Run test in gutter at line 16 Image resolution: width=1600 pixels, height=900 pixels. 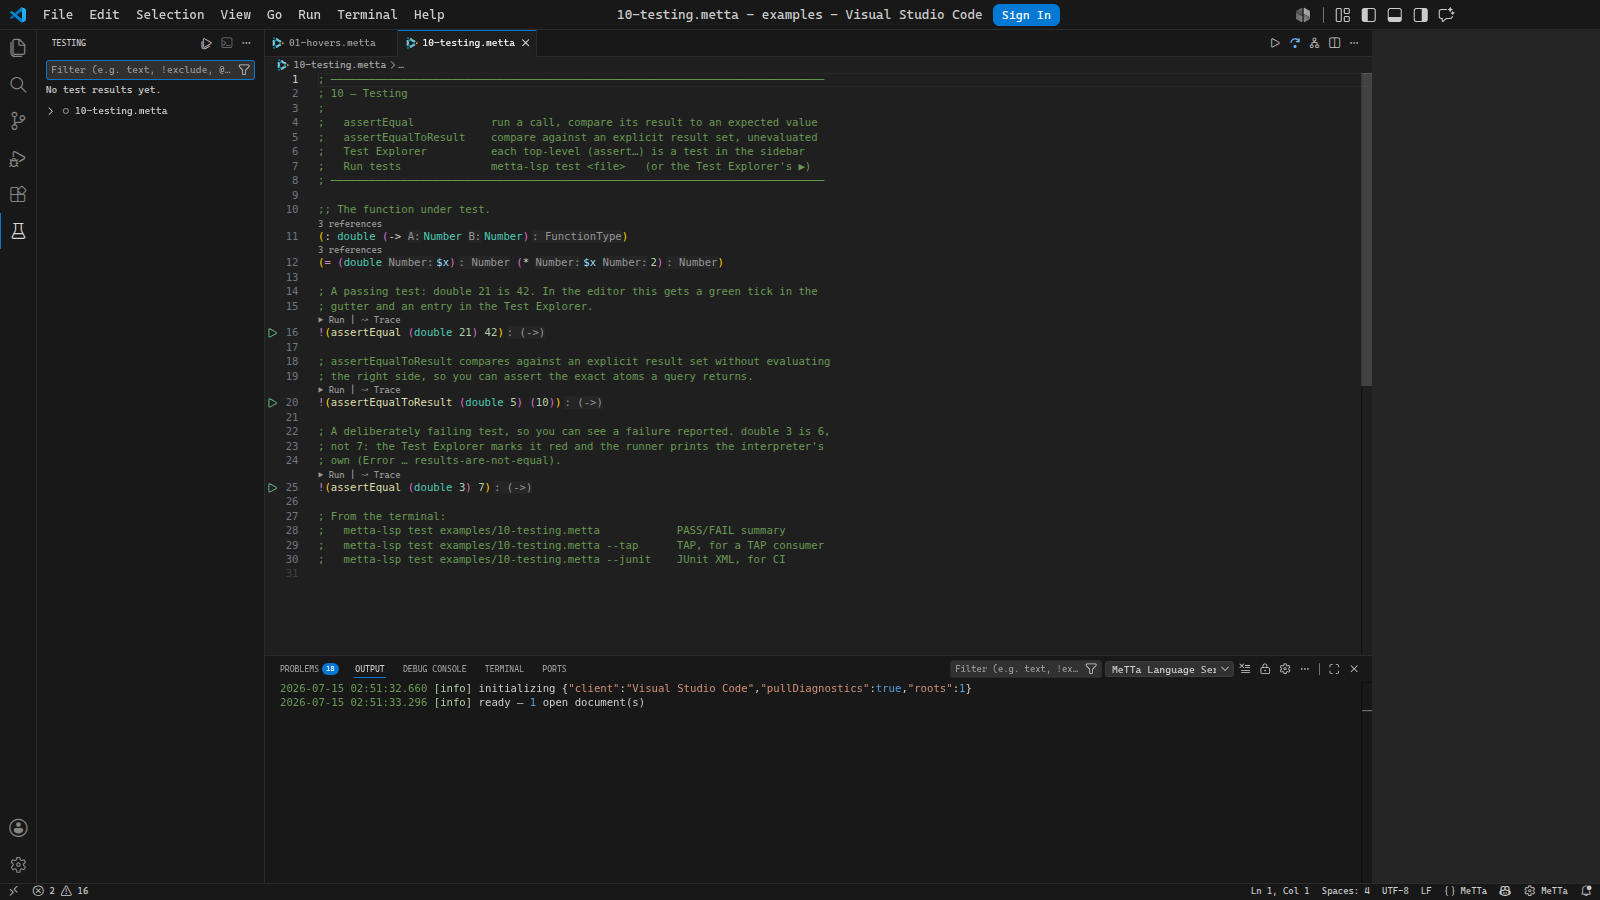tap(272, 333)
